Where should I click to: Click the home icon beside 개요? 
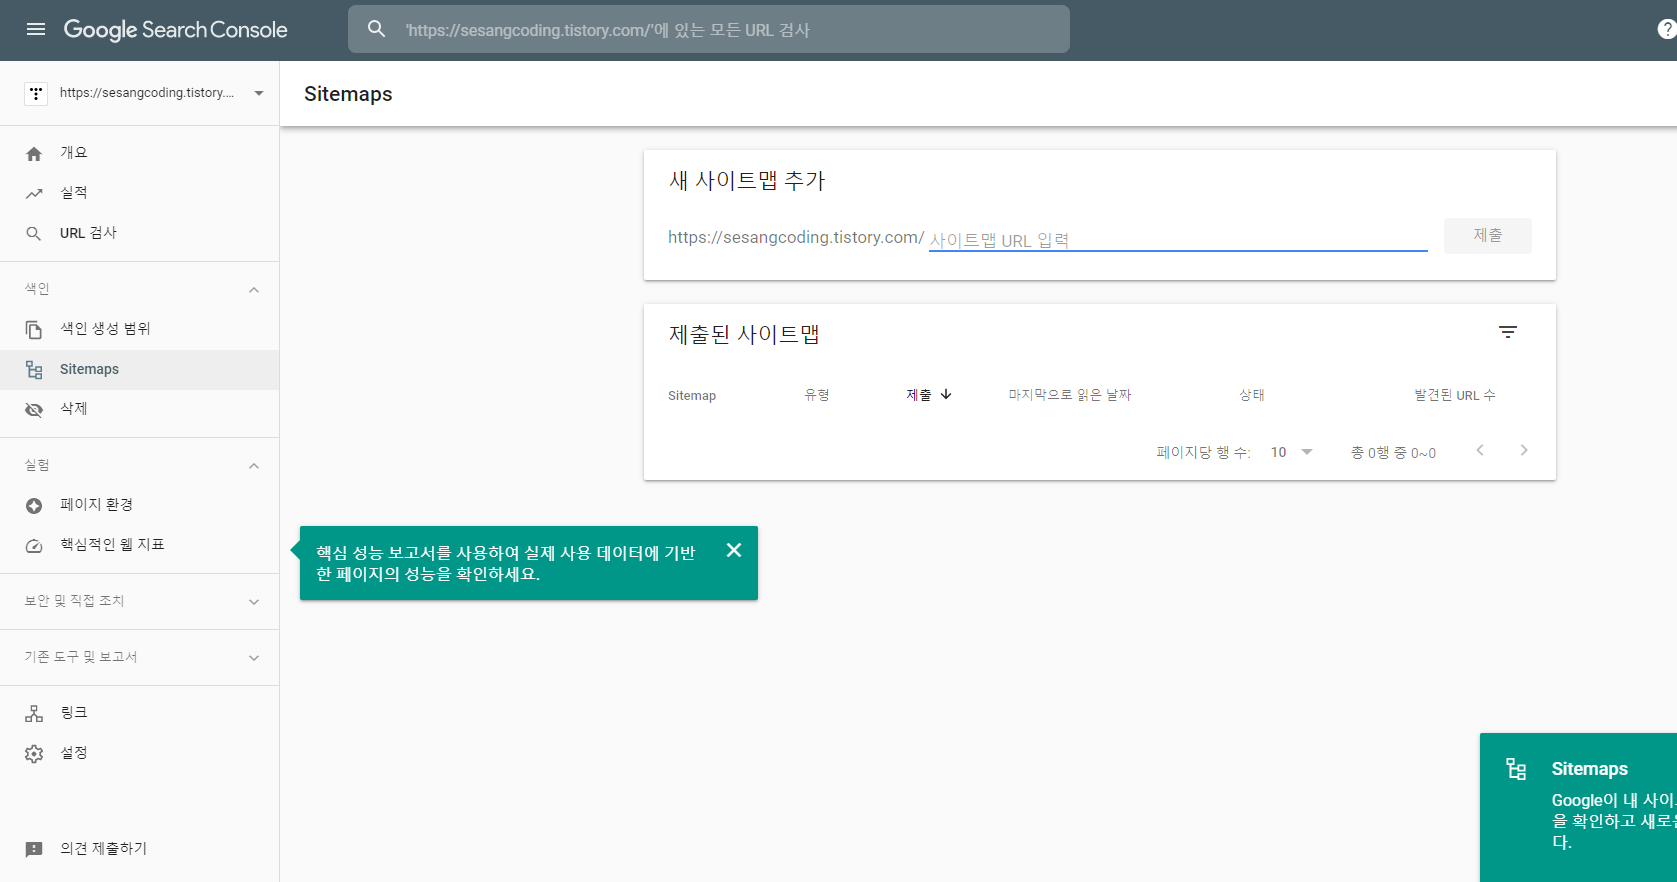pyautogui.click(x=34, y=153)
